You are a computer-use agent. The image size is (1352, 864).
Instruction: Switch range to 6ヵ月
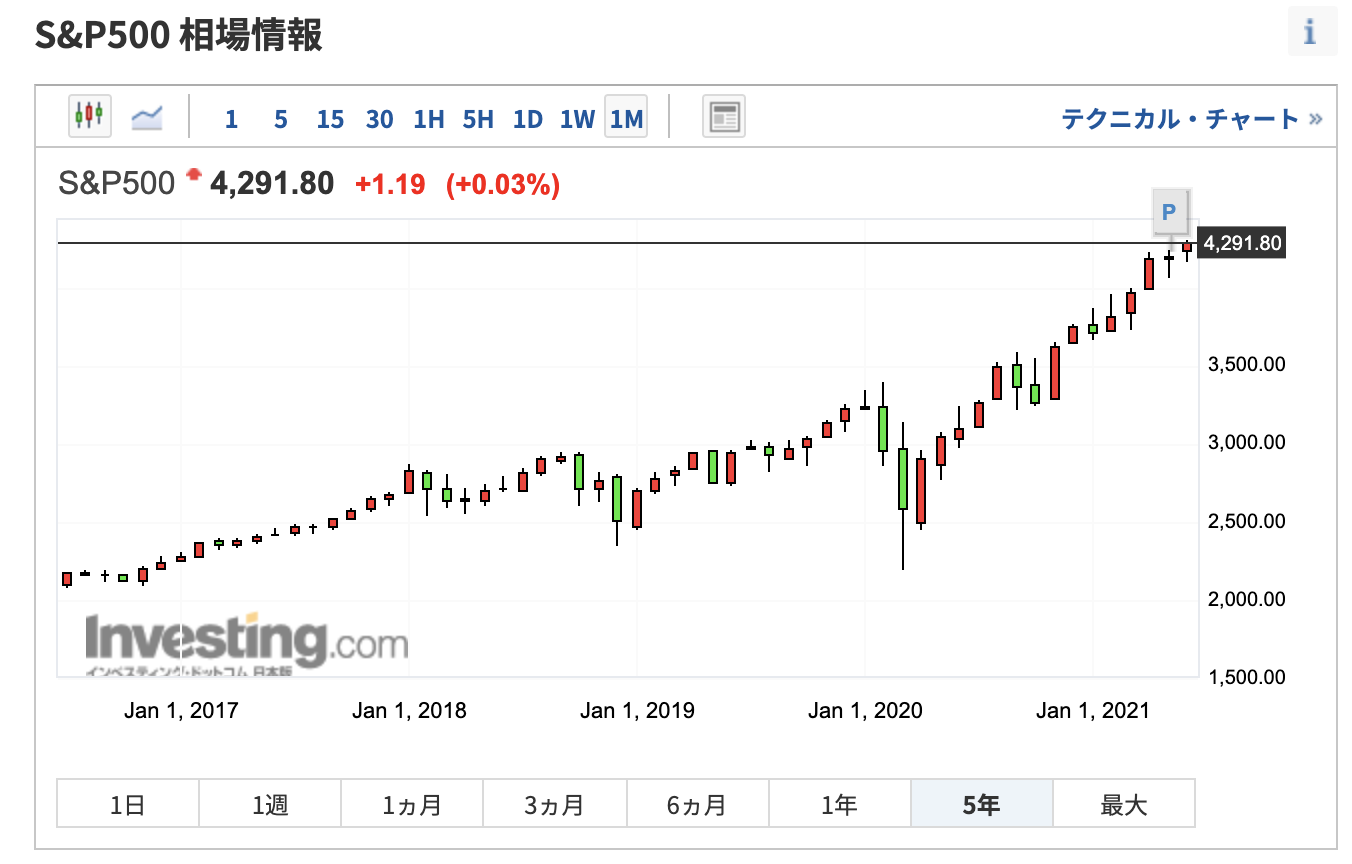(697, 804)
